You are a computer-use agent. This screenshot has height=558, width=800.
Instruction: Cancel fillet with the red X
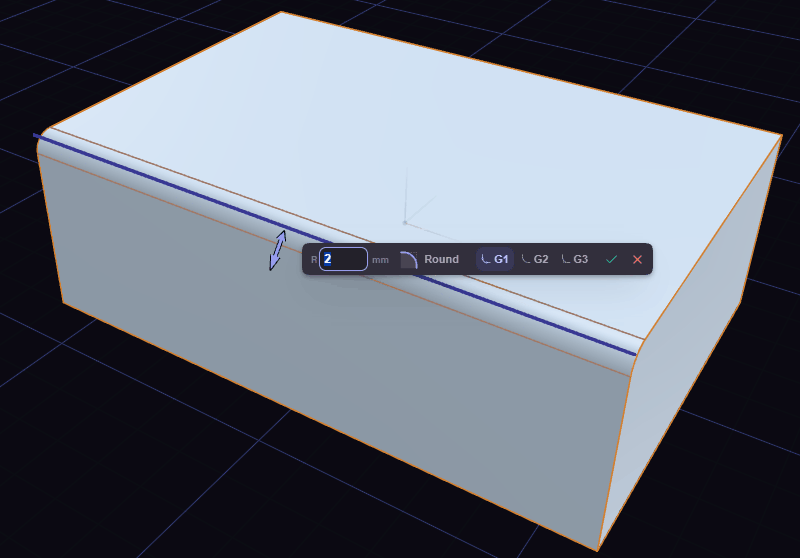point(637,260)
